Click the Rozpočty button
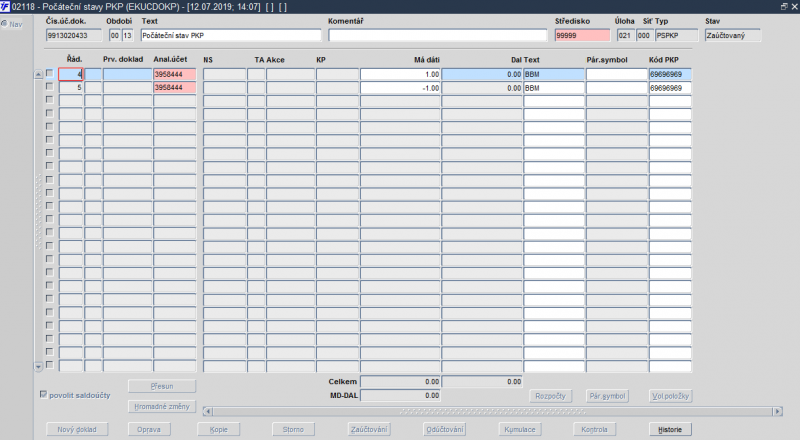 pos(550,396)
